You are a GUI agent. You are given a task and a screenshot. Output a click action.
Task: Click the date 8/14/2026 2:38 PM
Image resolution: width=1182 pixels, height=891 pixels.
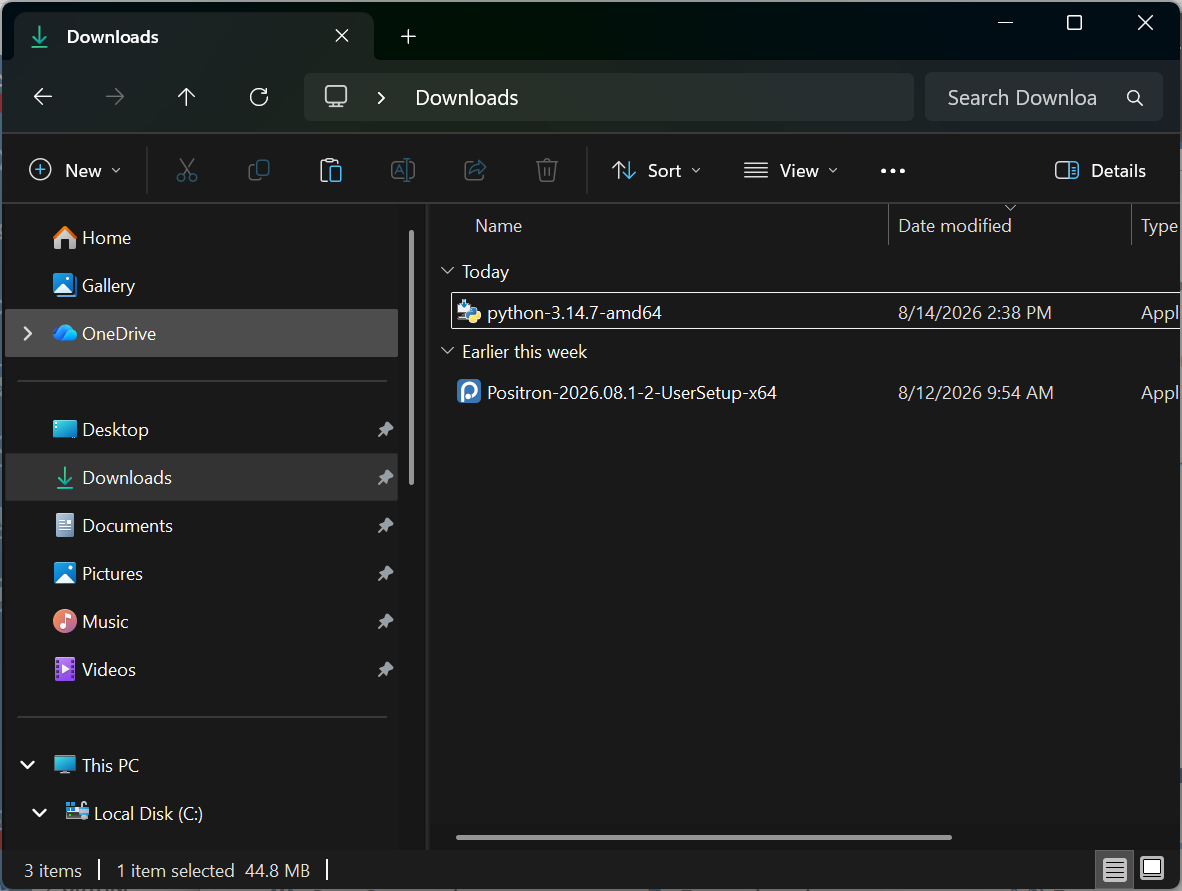[974, 313]
